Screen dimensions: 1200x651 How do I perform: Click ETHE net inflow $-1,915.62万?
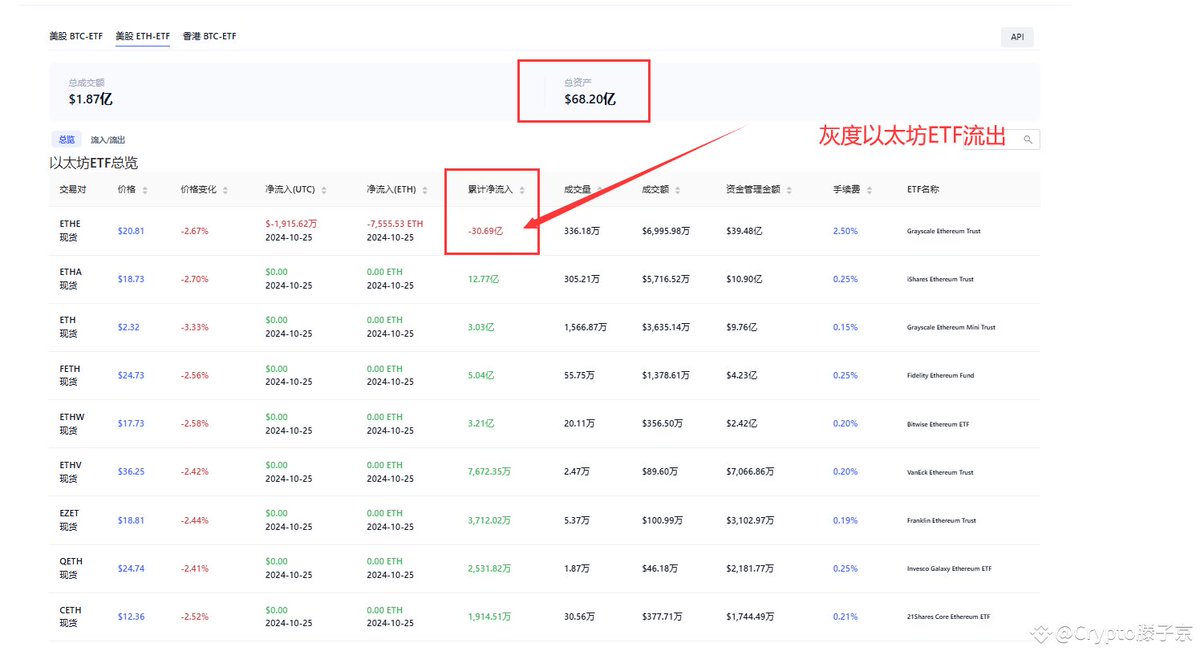point(292,224)
